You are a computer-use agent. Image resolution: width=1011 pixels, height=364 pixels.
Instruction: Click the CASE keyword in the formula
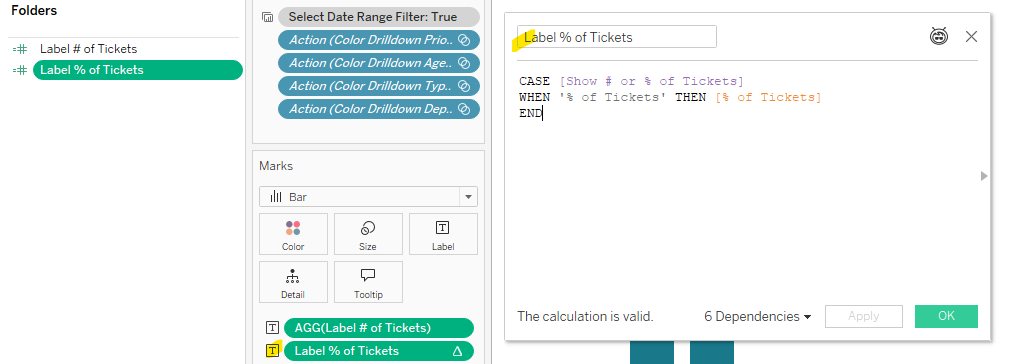coord(535,81)
